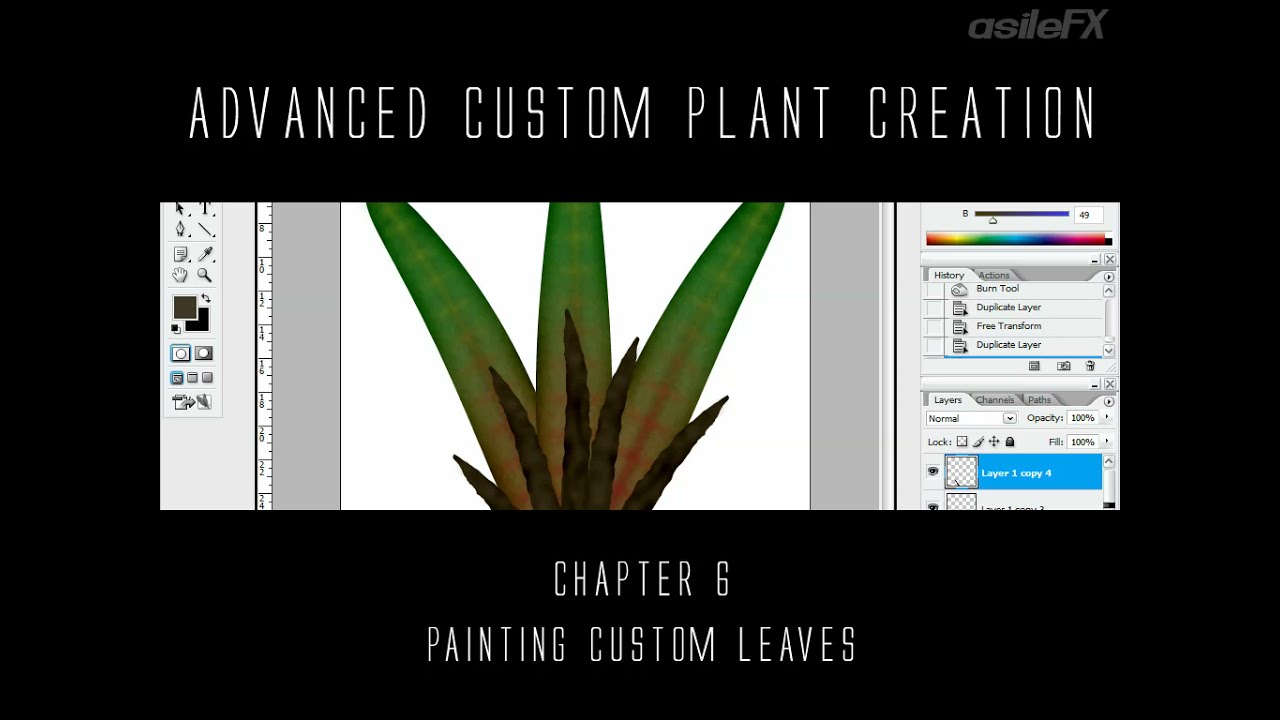Create new document from current state
This screenshot has height=720, width=1280.
(1035, 367)
